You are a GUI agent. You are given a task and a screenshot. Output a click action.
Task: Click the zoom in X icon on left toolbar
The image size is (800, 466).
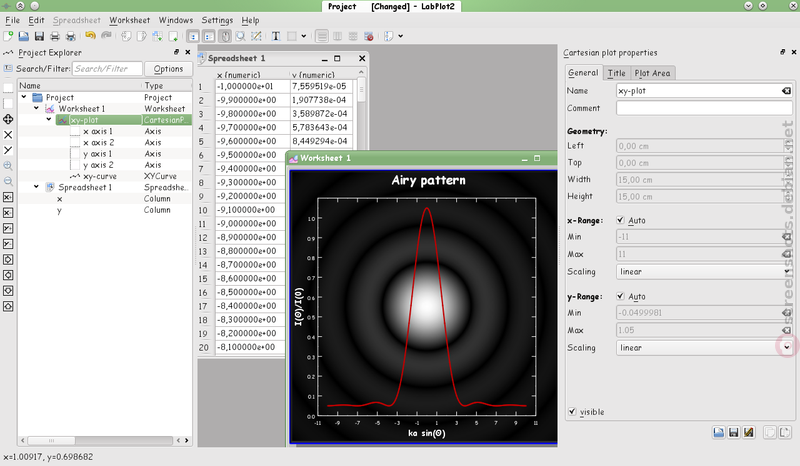point(8,197)
